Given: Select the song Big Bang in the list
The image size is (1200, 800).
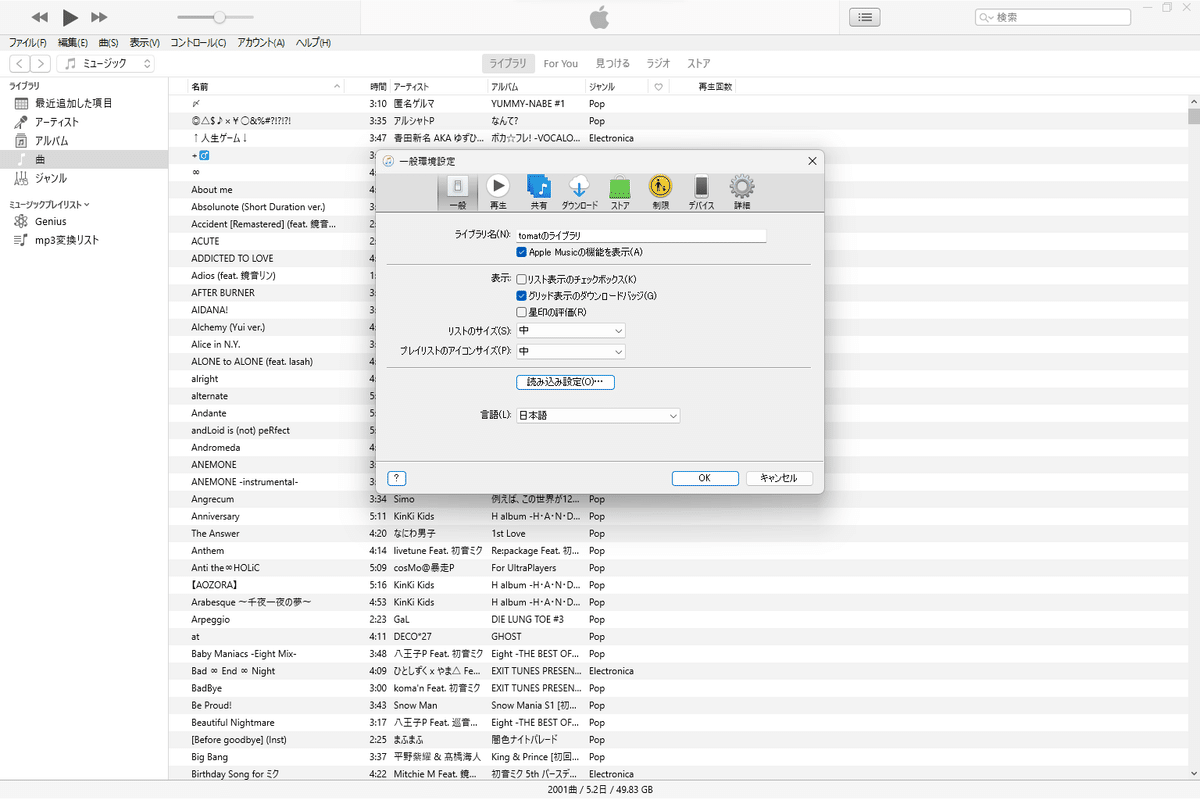Looking at the screenshot, I should point(209,757).
